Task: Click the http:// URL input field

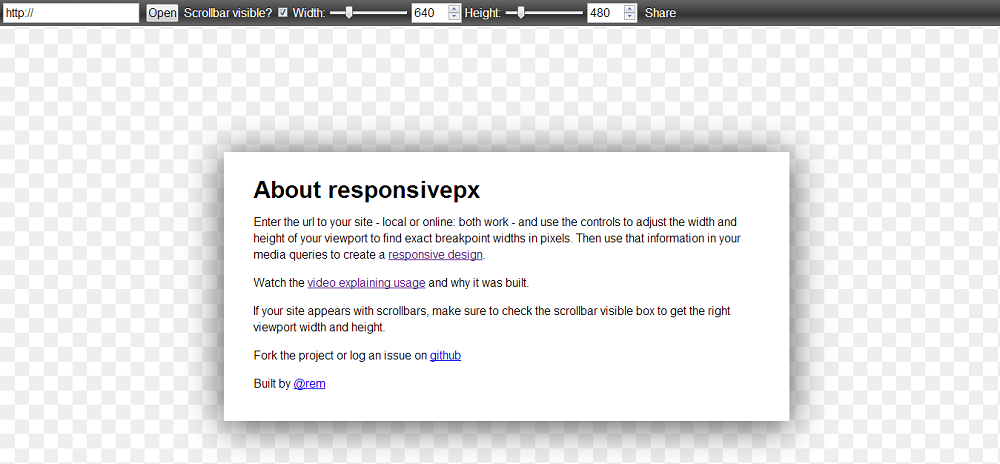Action: tap(70, 13)
